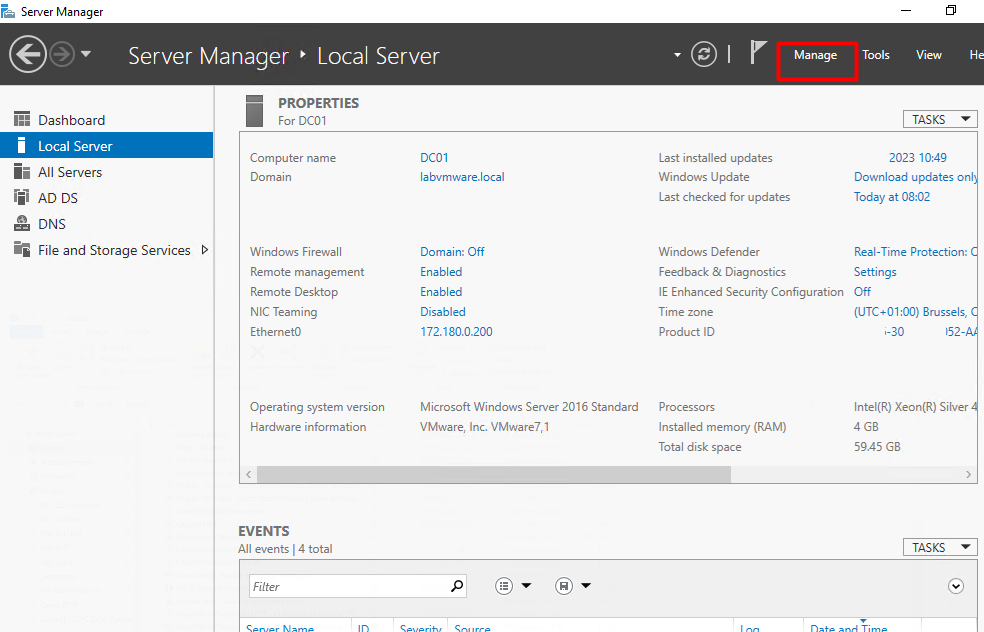Click IE Enhanced Security Configuration Off link

[x=862, y=292]
